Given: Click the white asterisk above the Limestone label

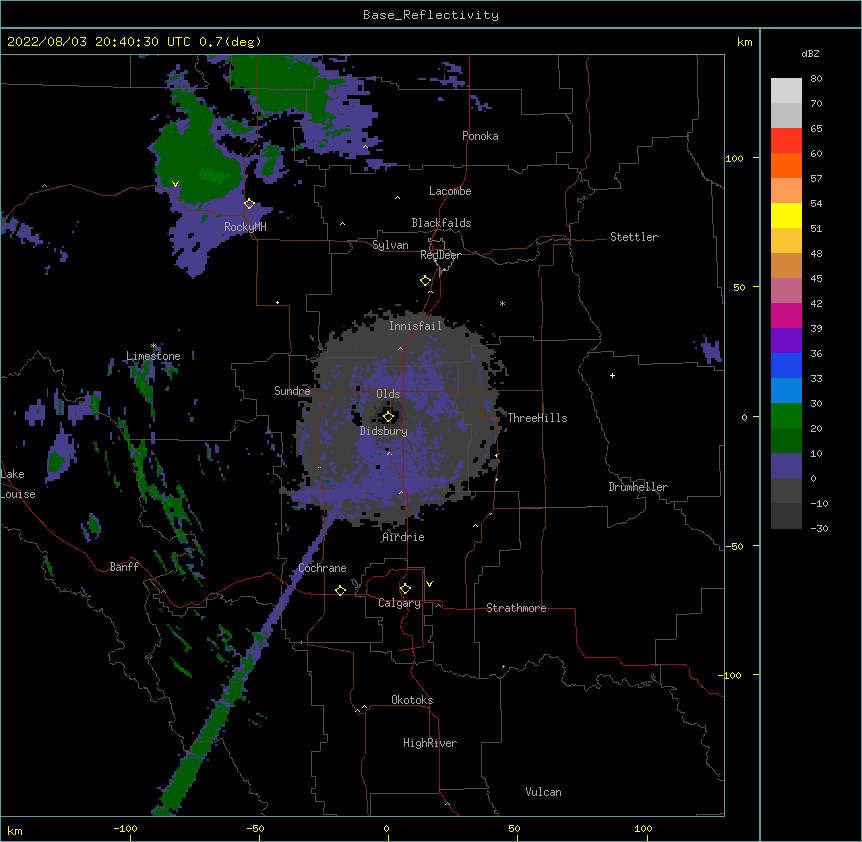Looking at the screenshot, I should click(154, 346).
